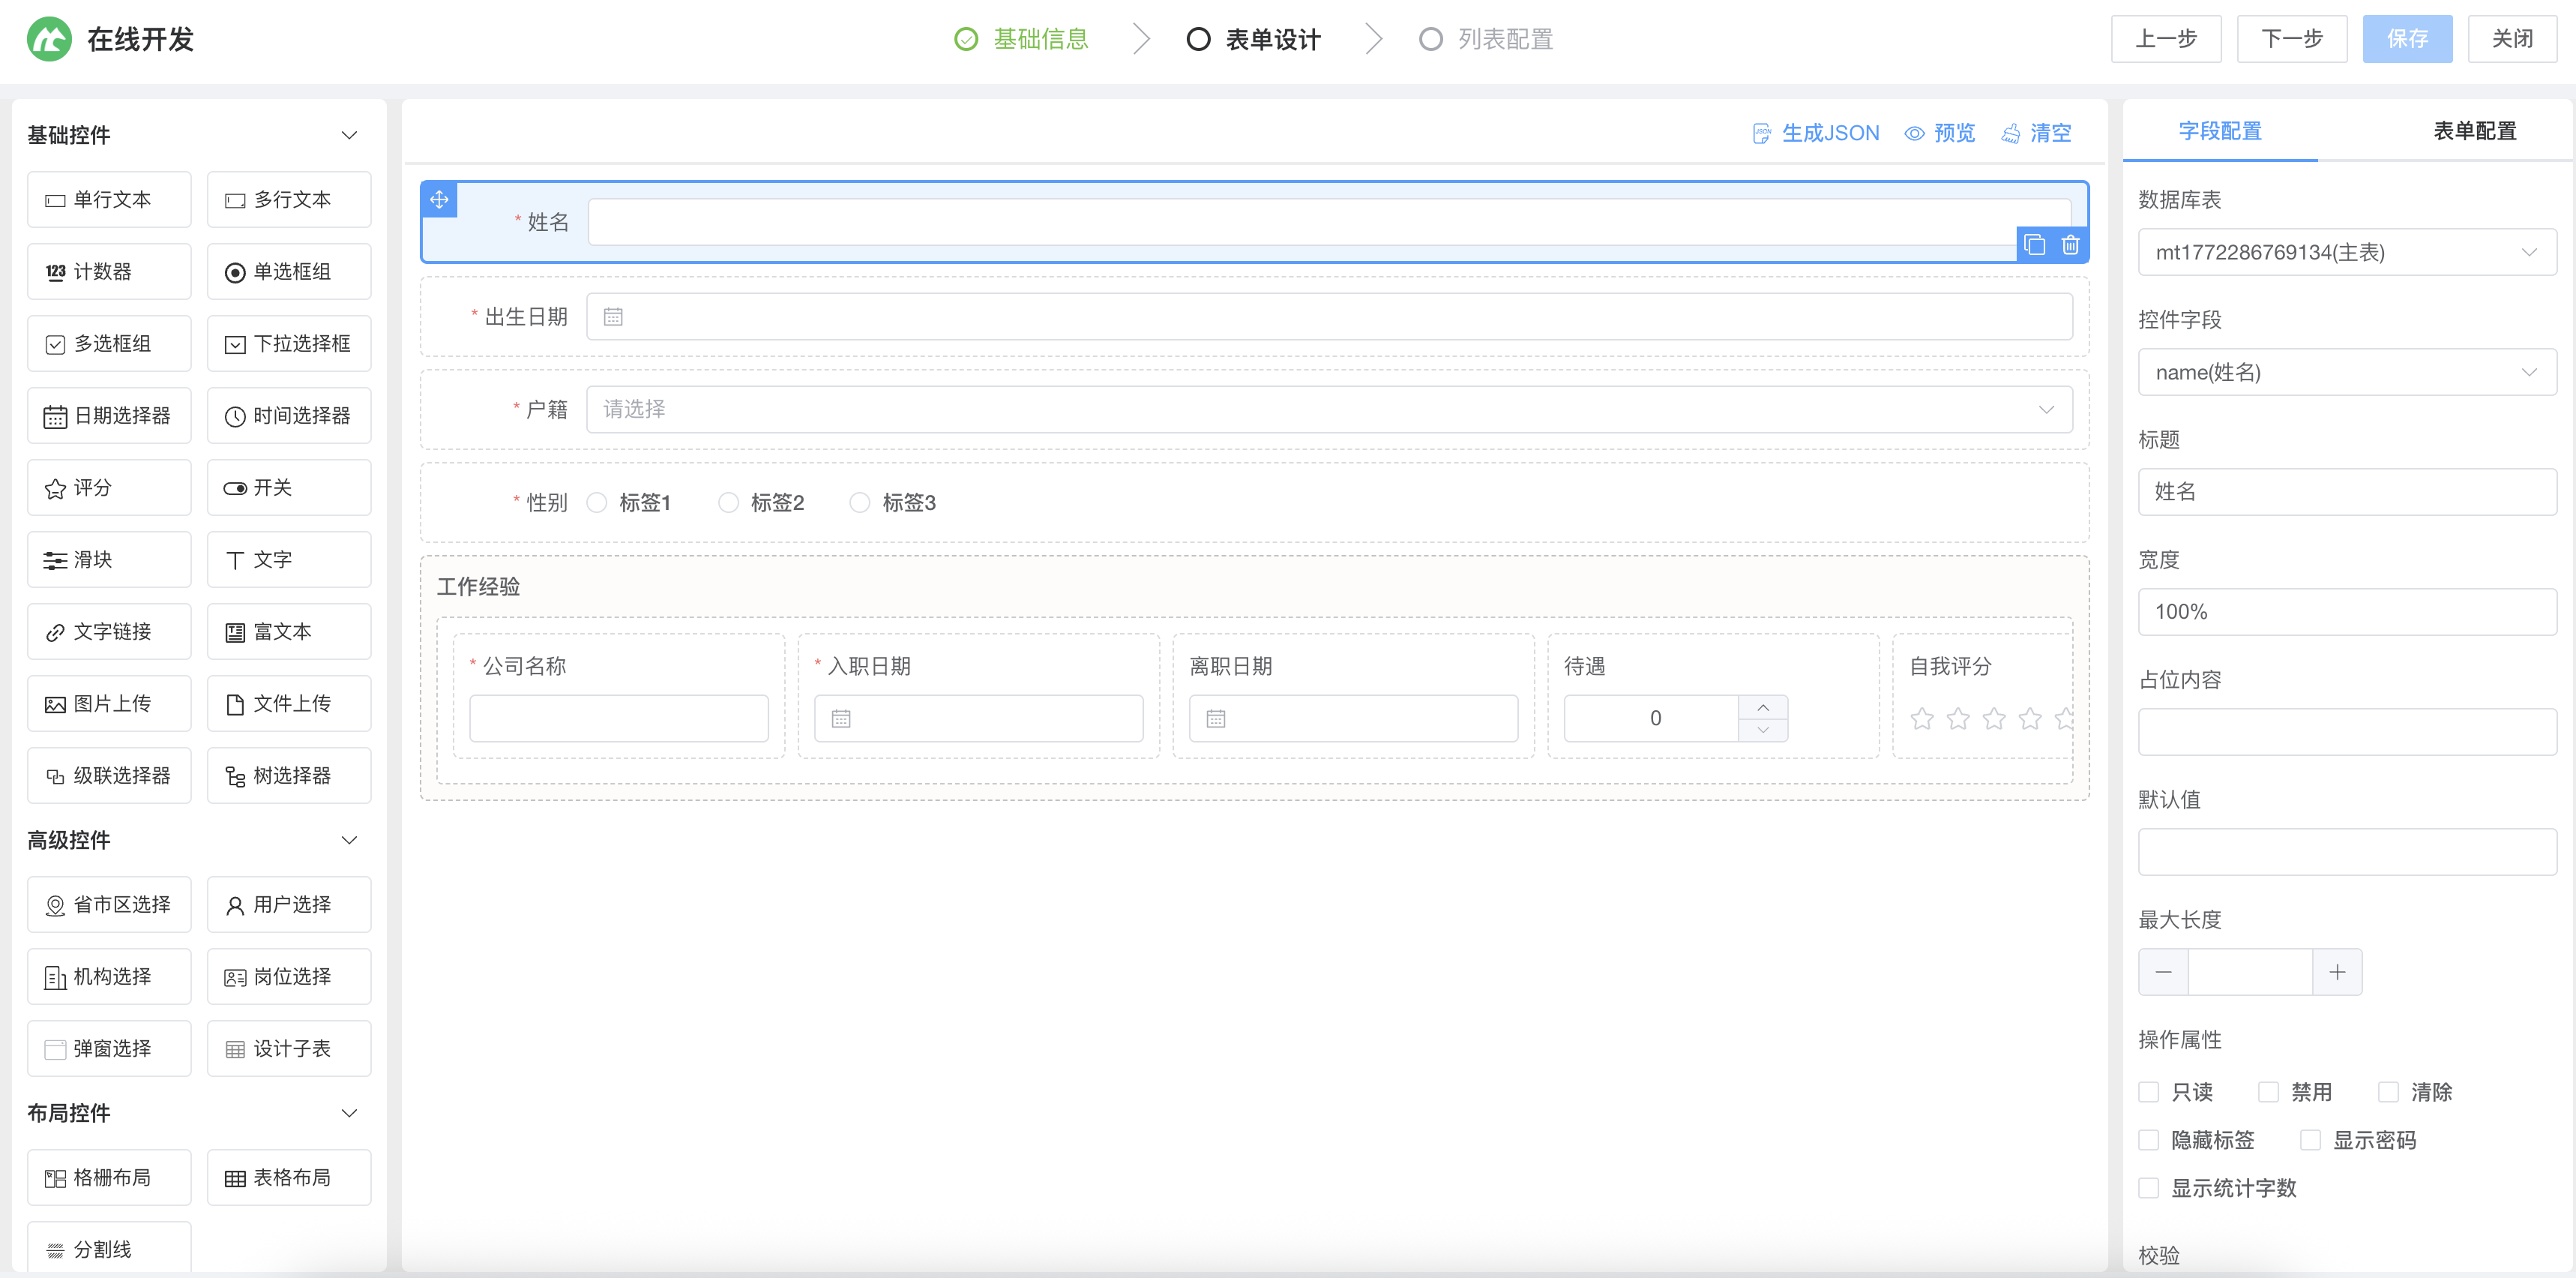The height and width of the screenshot is (1278, 2576).
Task: Check the 隐藏标签 option
Action: click(2149, 1140)
